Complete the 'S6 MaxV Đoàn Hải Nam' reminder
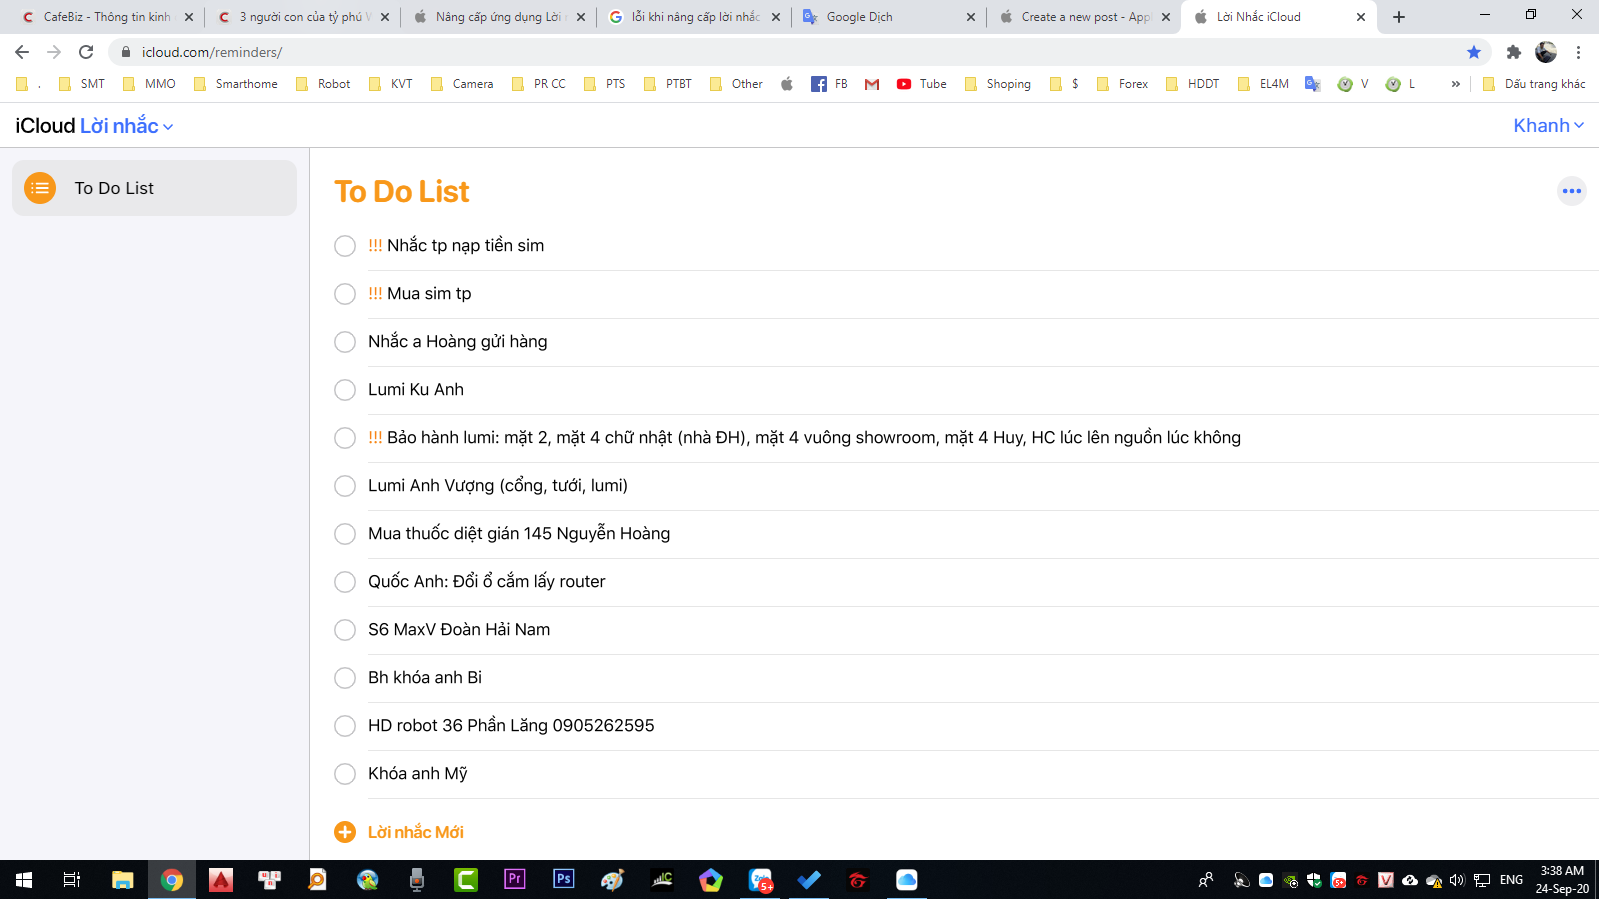The width and height of the screenshot is (1599, 899). (x=345, y=630)
